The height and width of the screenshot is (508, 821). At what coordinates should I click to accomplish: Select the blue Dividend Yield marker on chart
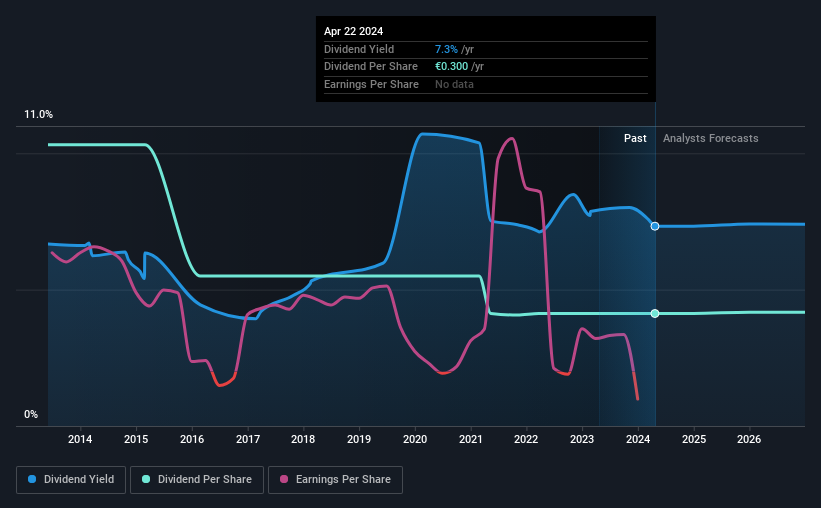point(655,226)
